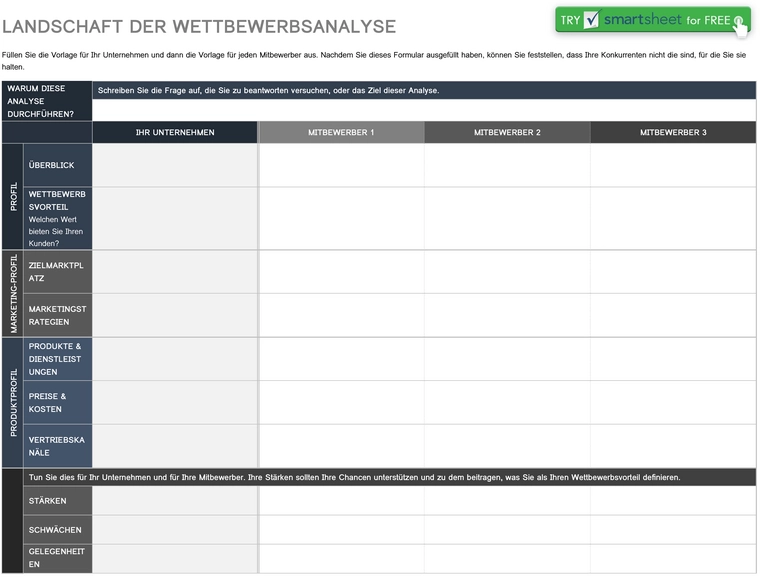Click the Schwächen cell under Mitbewerber 2
The width and height of the screenshot is (760, 577).
click(x=507, y=530)
